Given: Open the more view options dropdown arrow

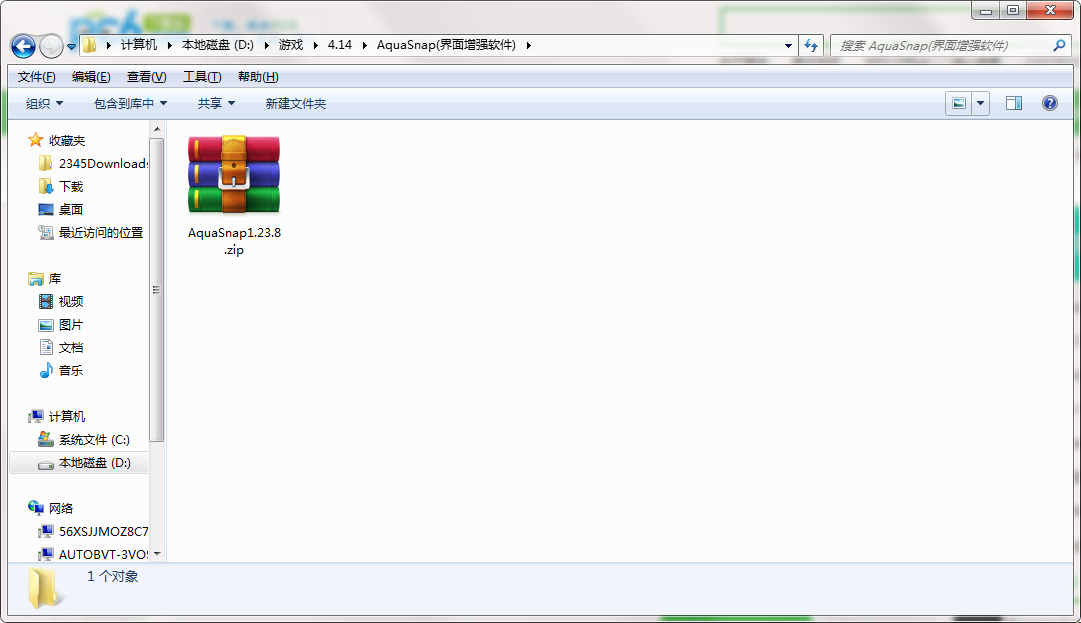Looking at the screenshot, I should [980, 103].
